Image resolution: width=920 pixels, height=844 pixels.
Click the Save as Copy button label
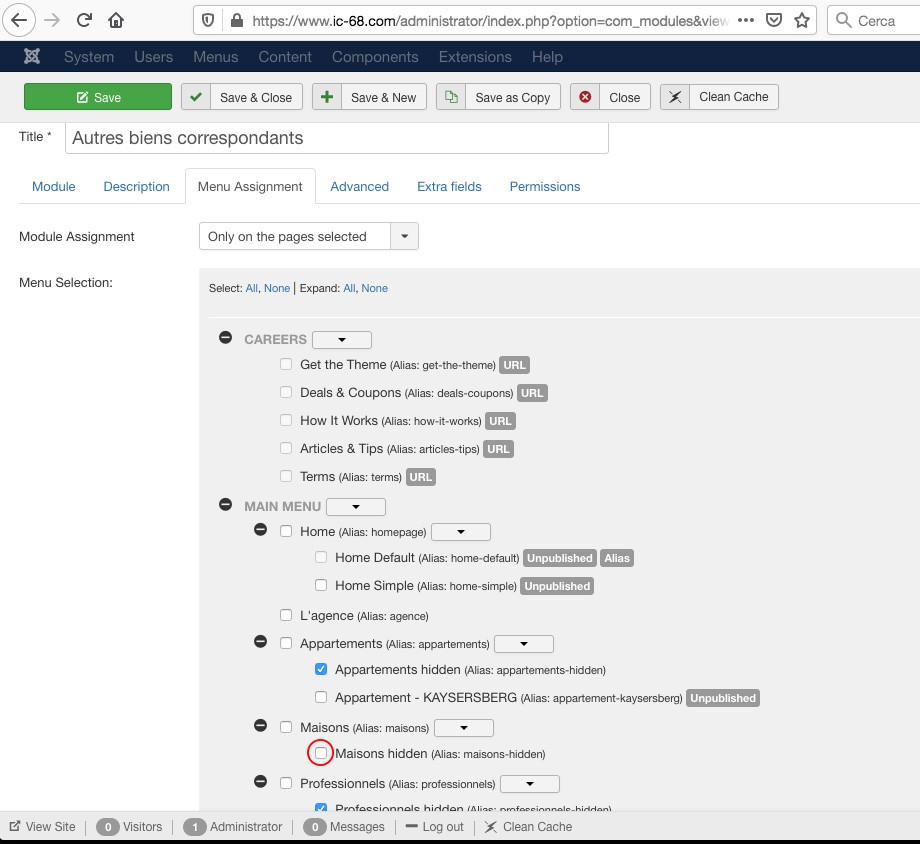click(513, 97)
